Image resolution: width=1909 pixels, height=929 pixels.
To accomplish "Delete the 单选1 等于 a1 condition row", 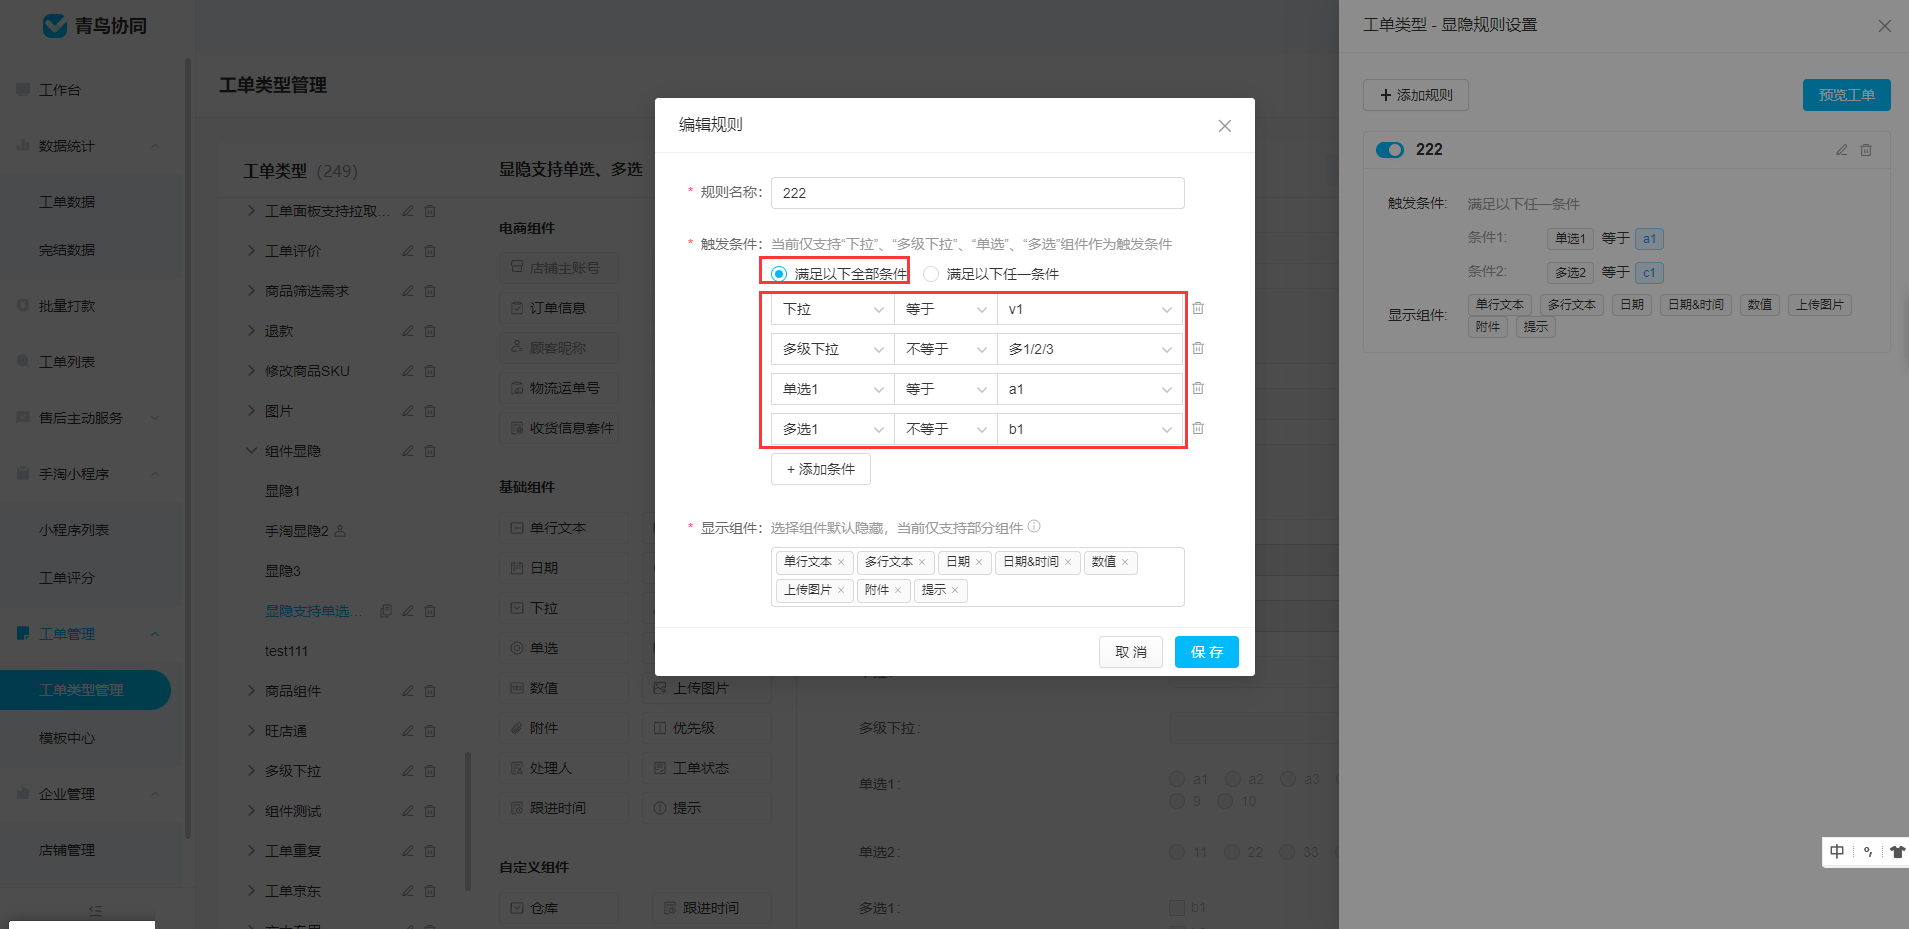I will tap(1198, 388).
